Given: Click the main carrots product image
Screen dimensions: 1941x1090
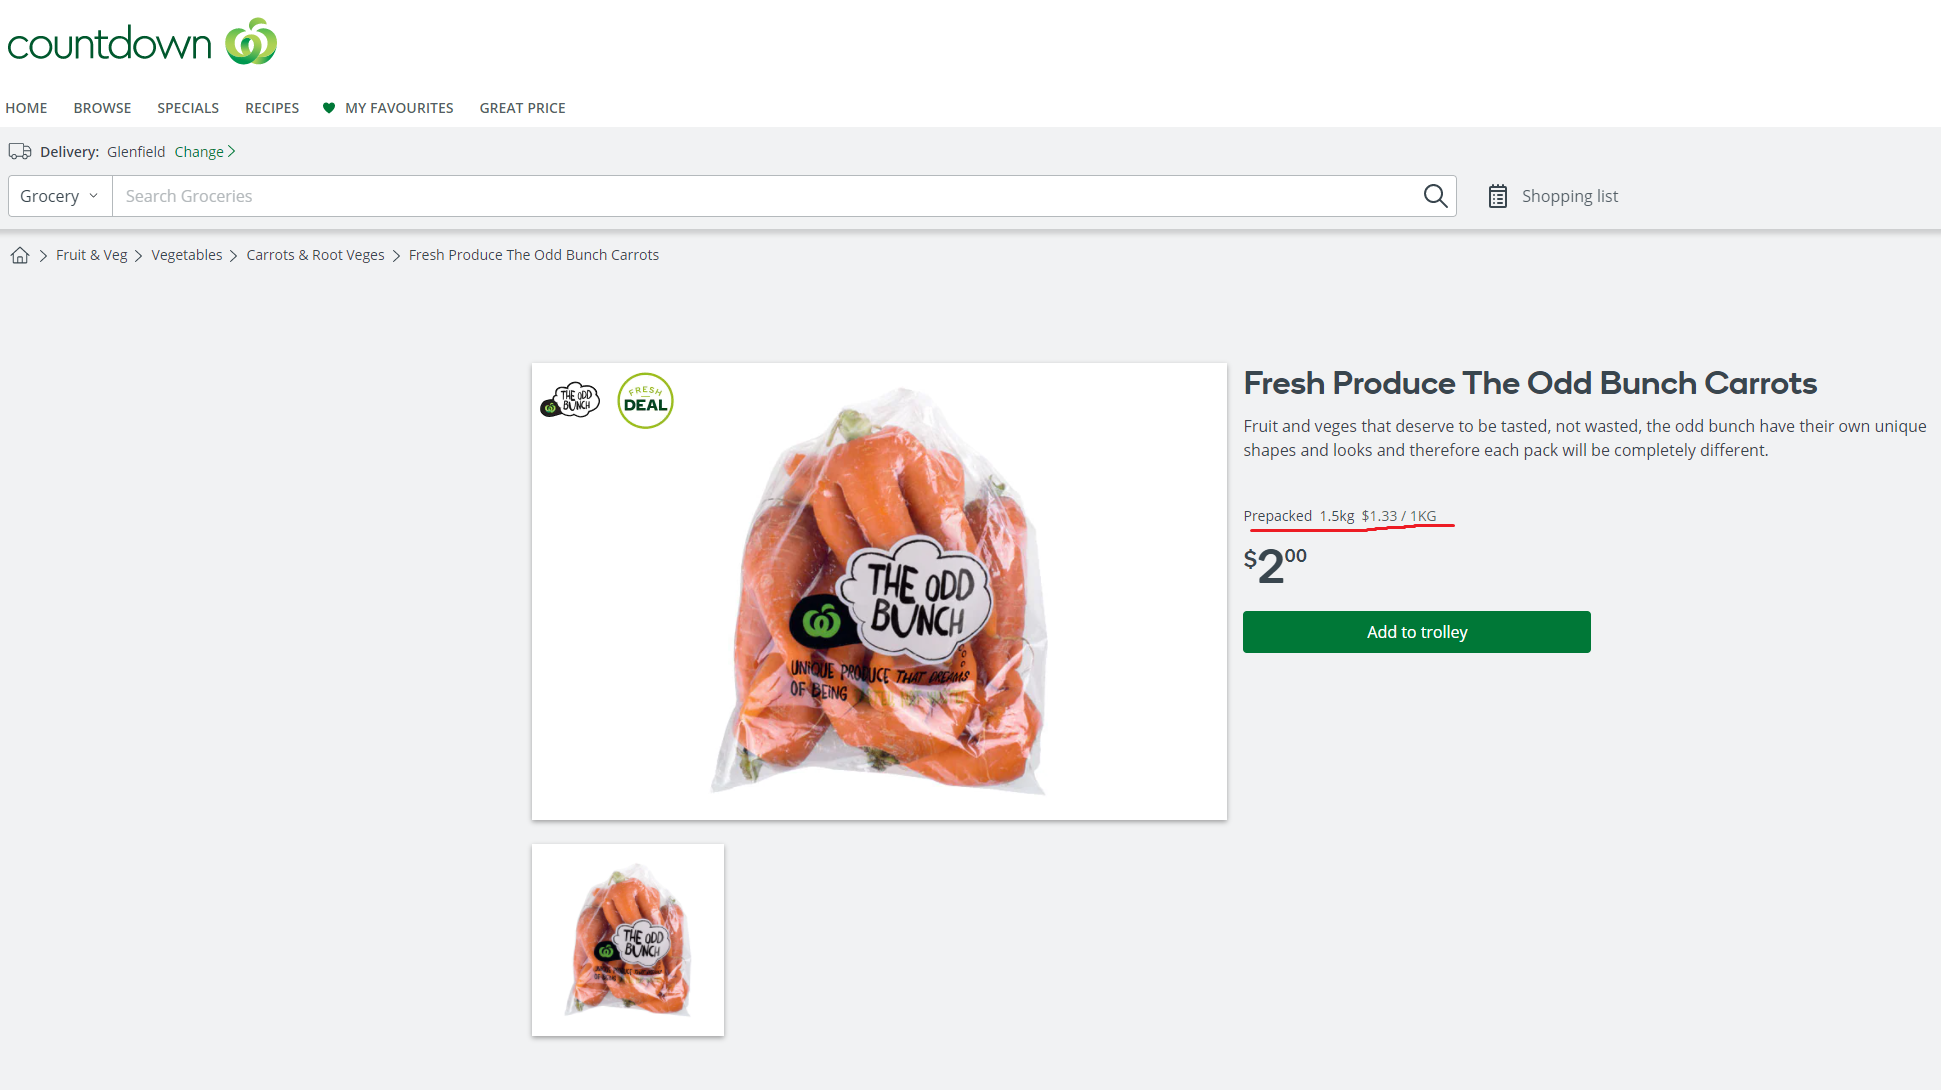Looking at the screenshot, I should pyautogui.click(x=879, y=592).
